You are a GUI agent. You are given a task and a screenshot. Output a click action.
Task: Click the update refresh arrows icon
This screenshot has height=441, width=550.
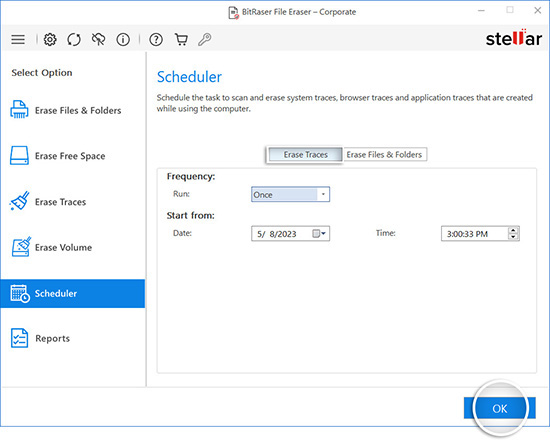pos(74,39)
